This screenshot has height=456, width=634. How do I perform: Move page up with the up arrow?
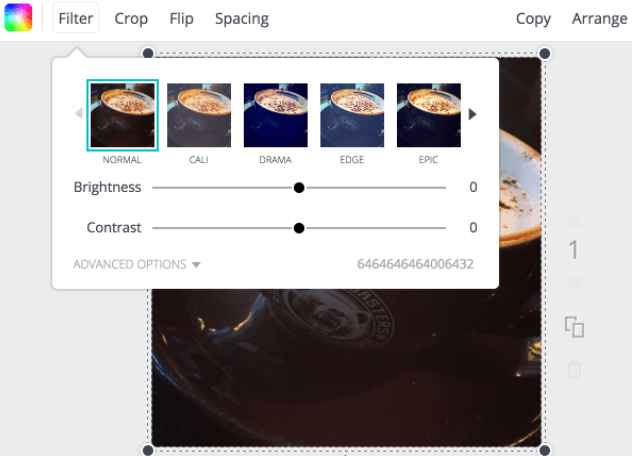[574, 220]
